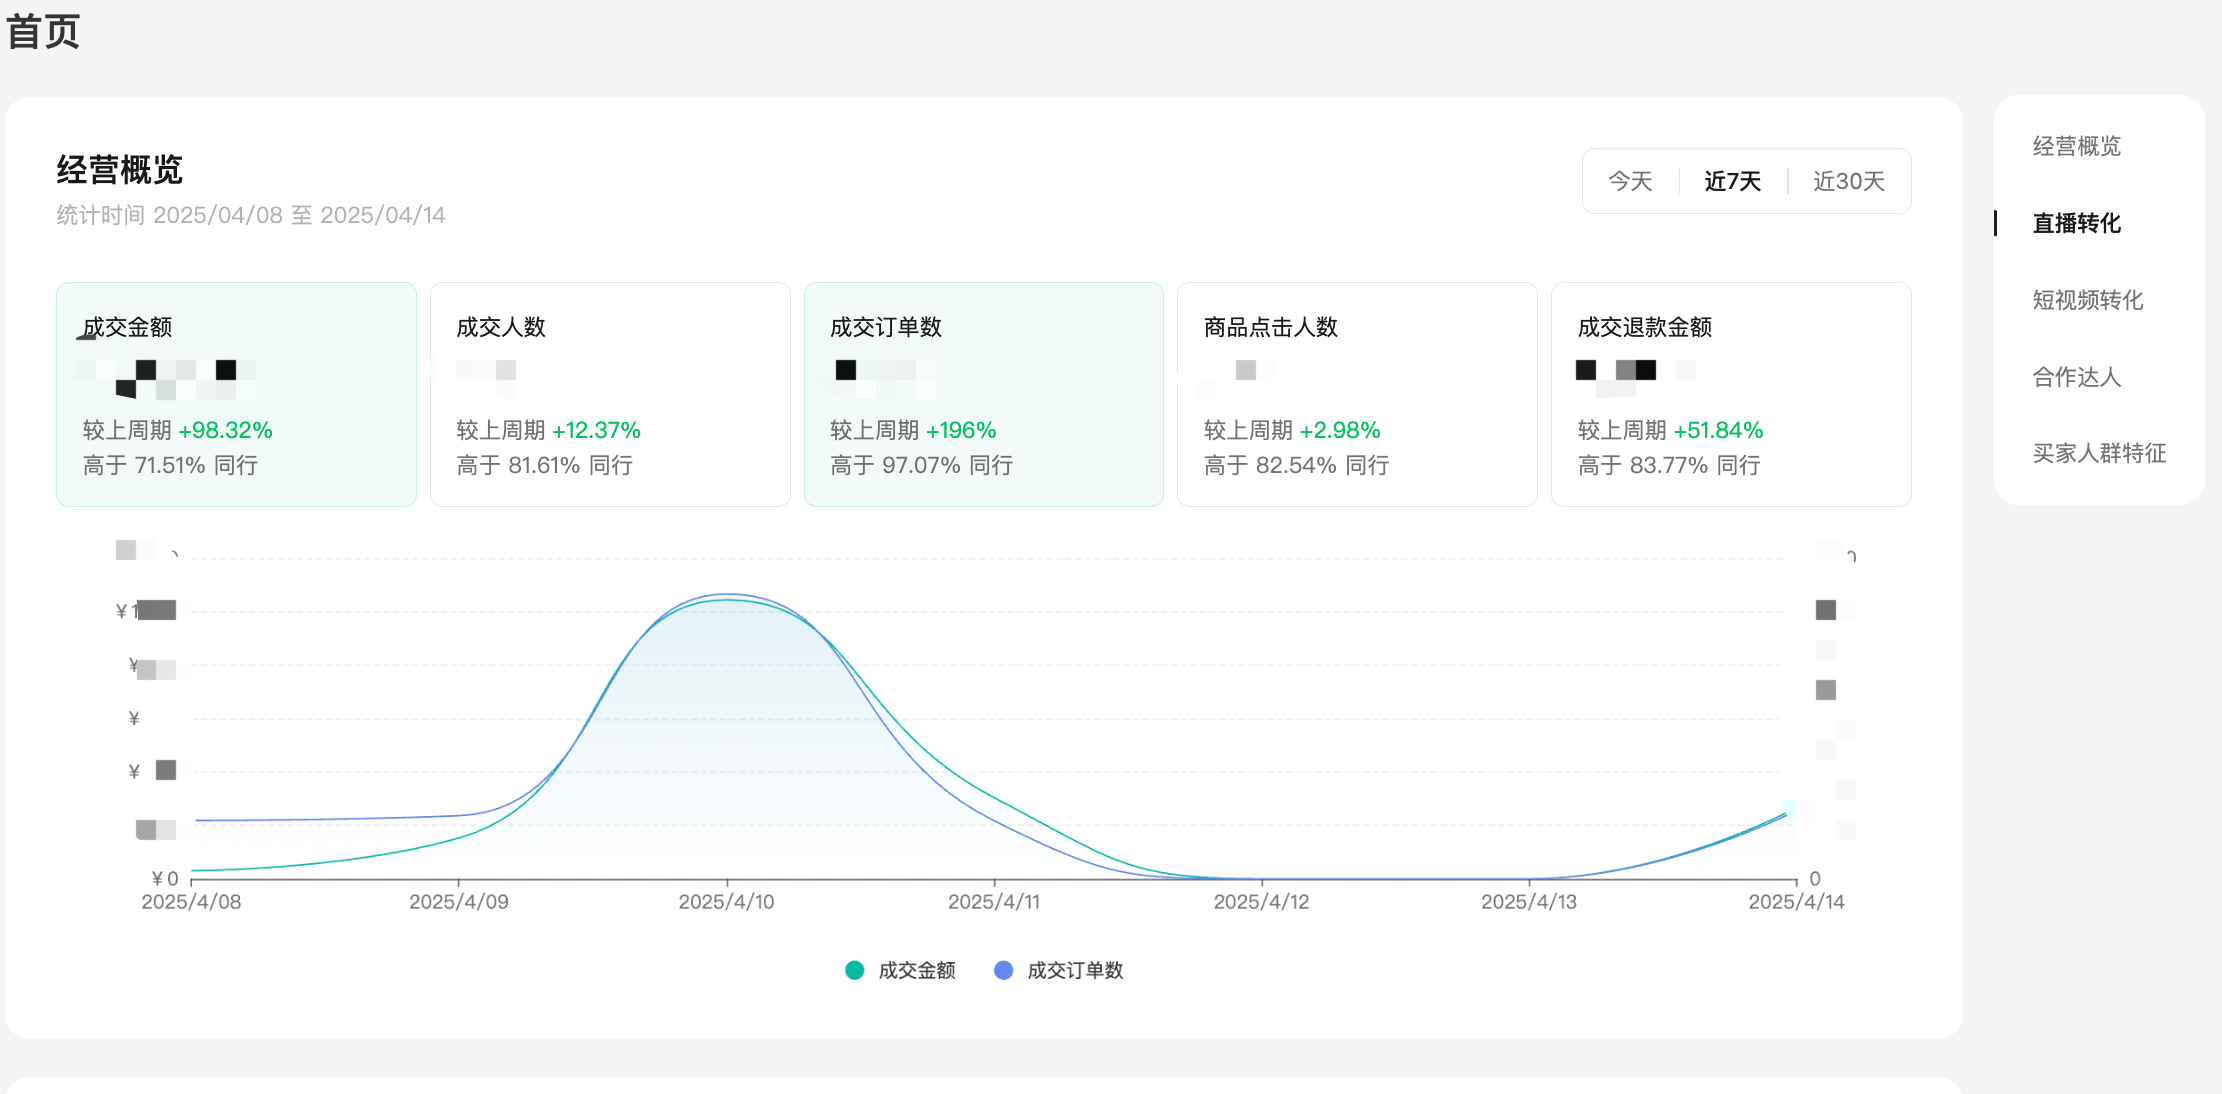Jump to 经营概览 in side navigation
Viewport: 2222px width, 1094px height.
tap(2076, 146)
